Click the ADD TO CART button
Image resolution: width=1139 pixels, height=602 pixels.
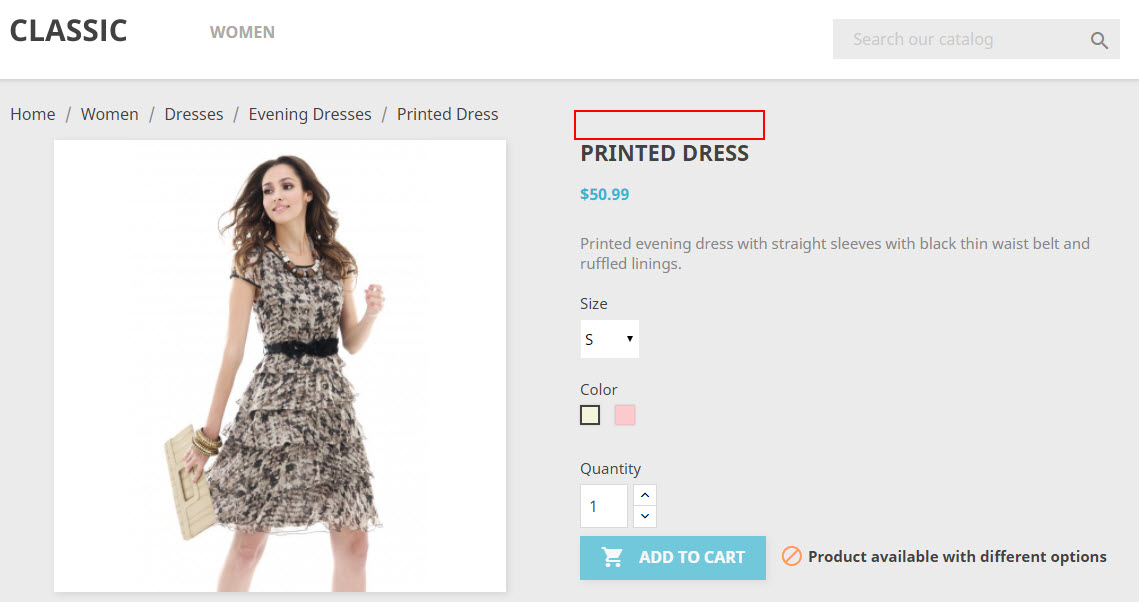[673, 558]
